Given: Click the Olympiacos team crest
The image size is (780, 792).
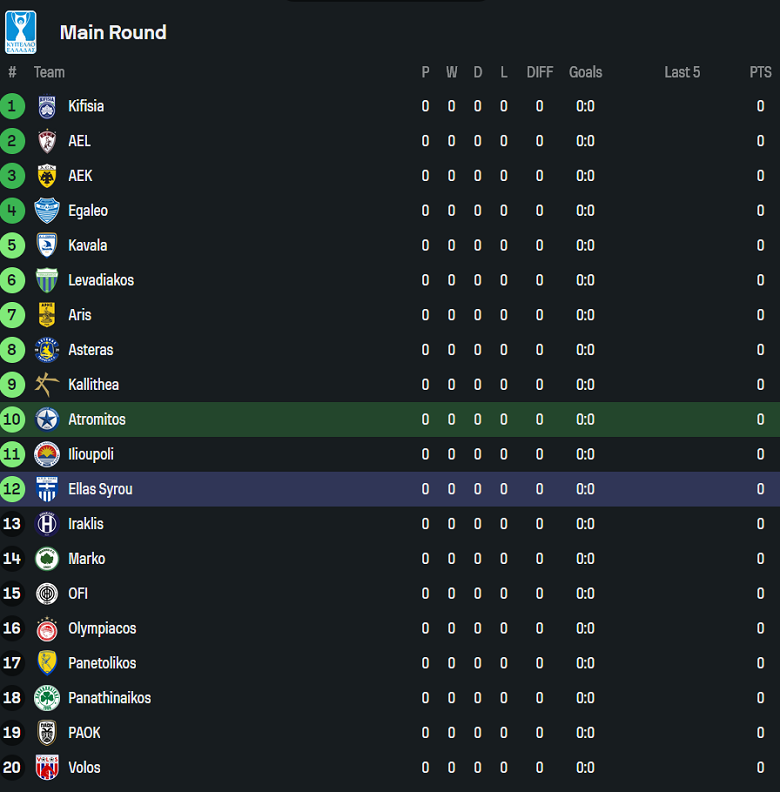Looking at the screenshot, I should coord(47,629).
